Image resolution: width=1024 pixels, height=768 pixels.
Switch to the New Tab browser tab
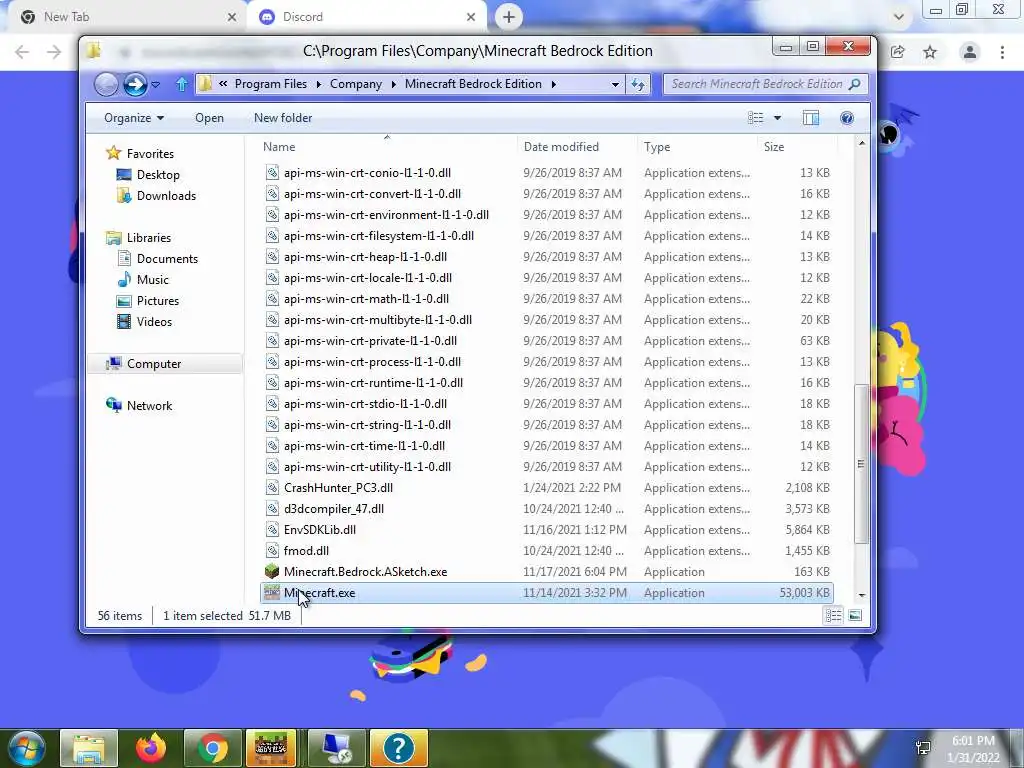(x=124, y=17)
